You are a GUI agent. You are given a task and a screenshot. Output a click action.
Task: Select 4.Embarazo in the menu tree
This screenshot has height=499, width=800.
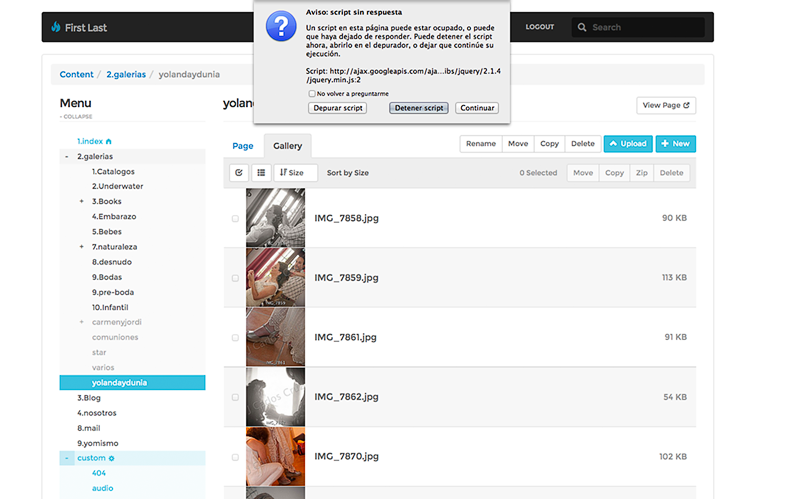click(114, 217)
